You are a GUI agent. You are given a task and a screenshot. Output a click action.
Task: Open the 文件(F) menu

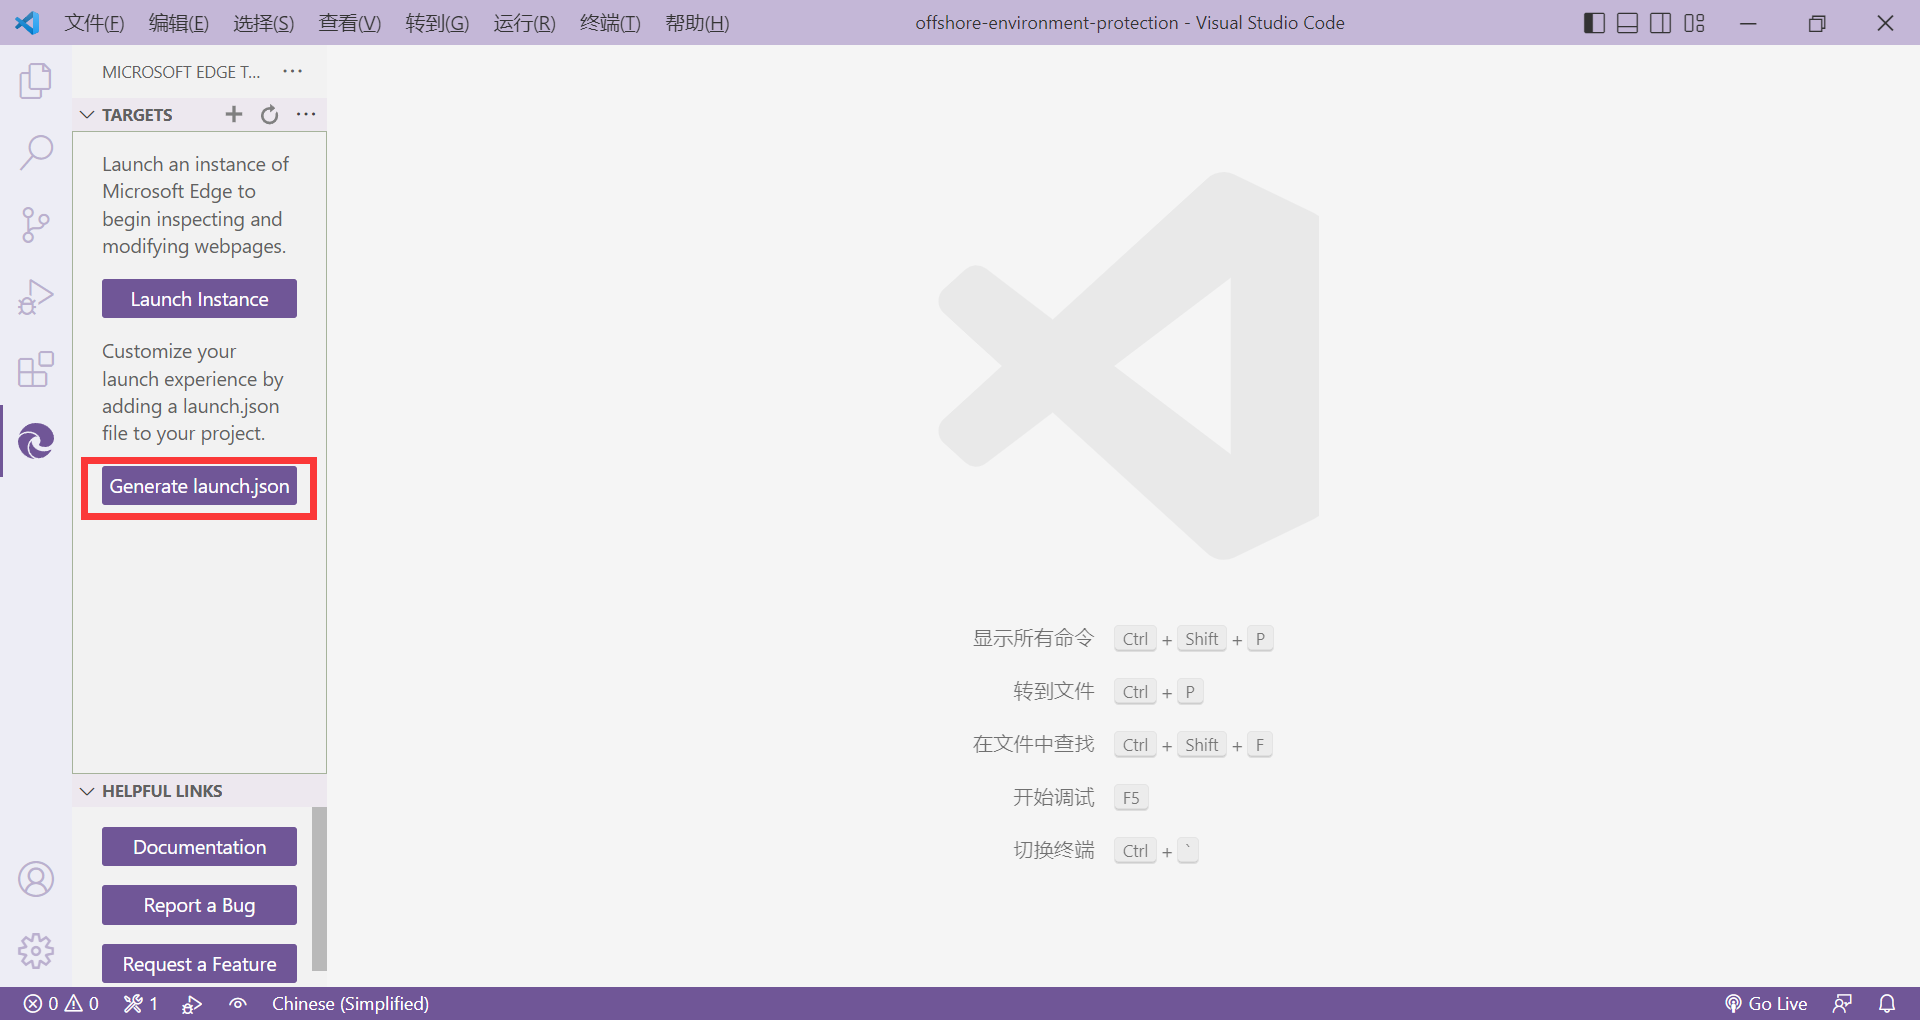pyautogui.click(x=94, y=22)
